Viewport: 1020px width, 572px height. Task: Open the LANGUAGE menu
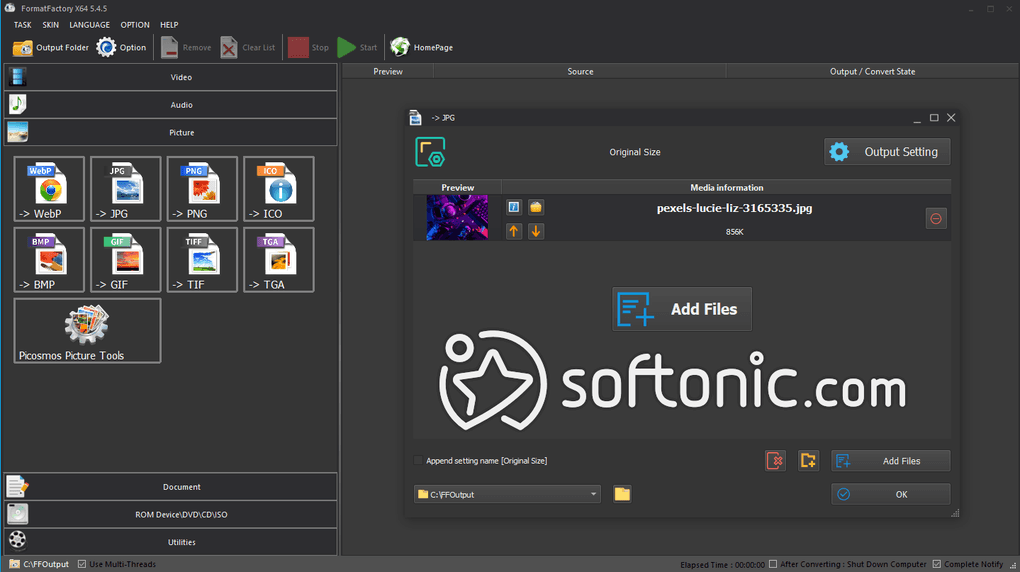point(90,25)
